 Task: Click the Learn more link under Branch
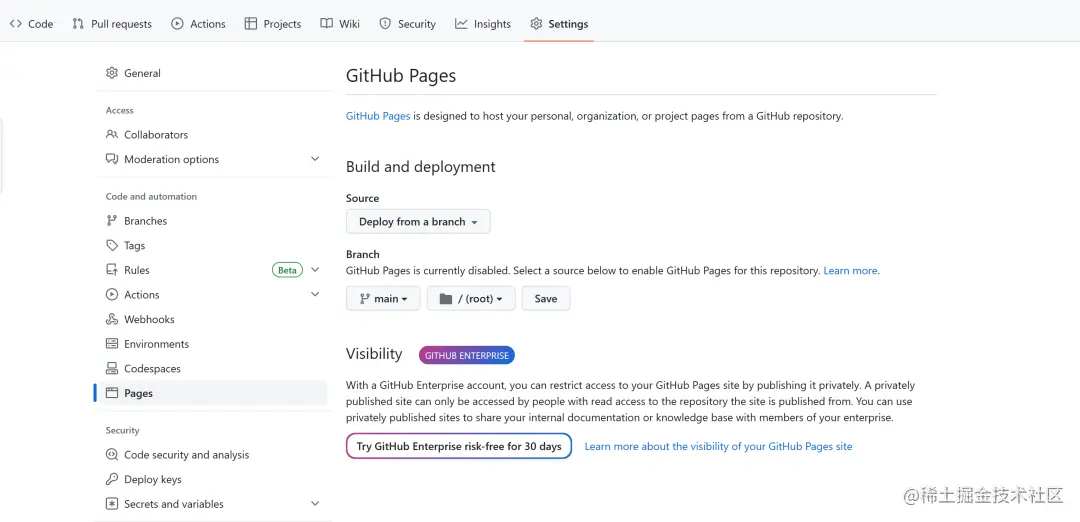point(851,271)
